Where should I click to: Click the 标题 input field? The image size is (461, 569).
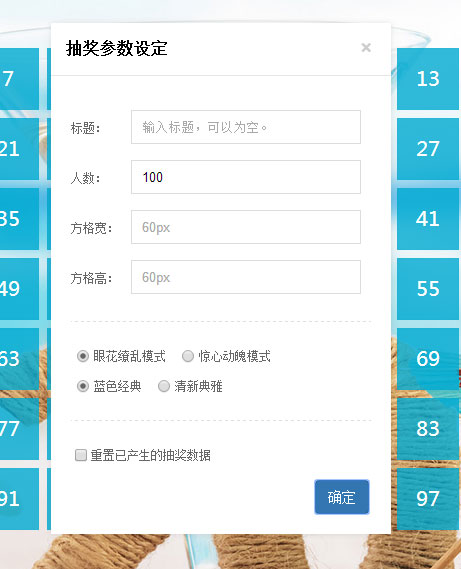[x=246, y=127]
